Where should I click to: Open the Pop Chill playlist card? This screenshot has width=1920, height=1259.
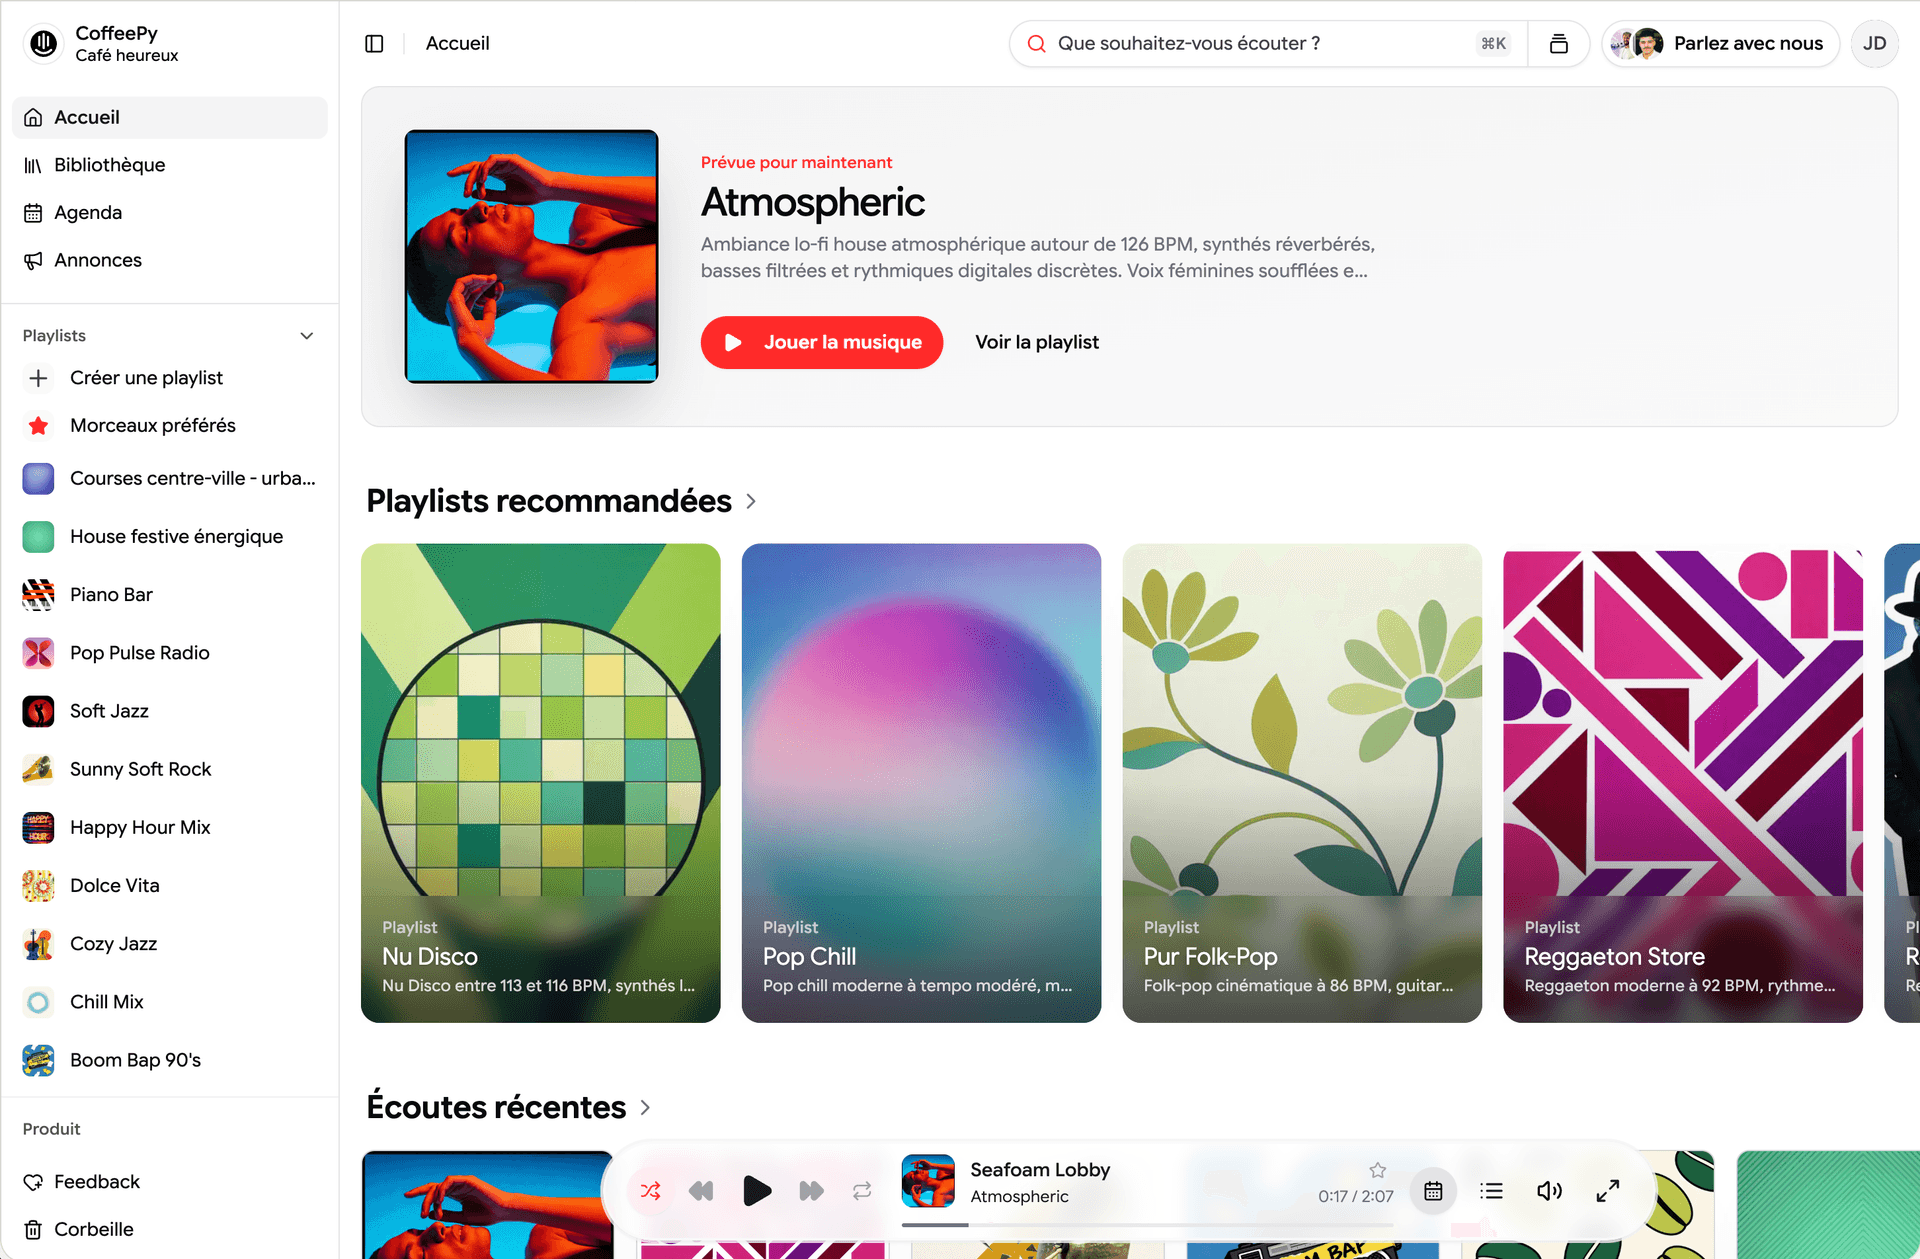[x=921, y=783]
